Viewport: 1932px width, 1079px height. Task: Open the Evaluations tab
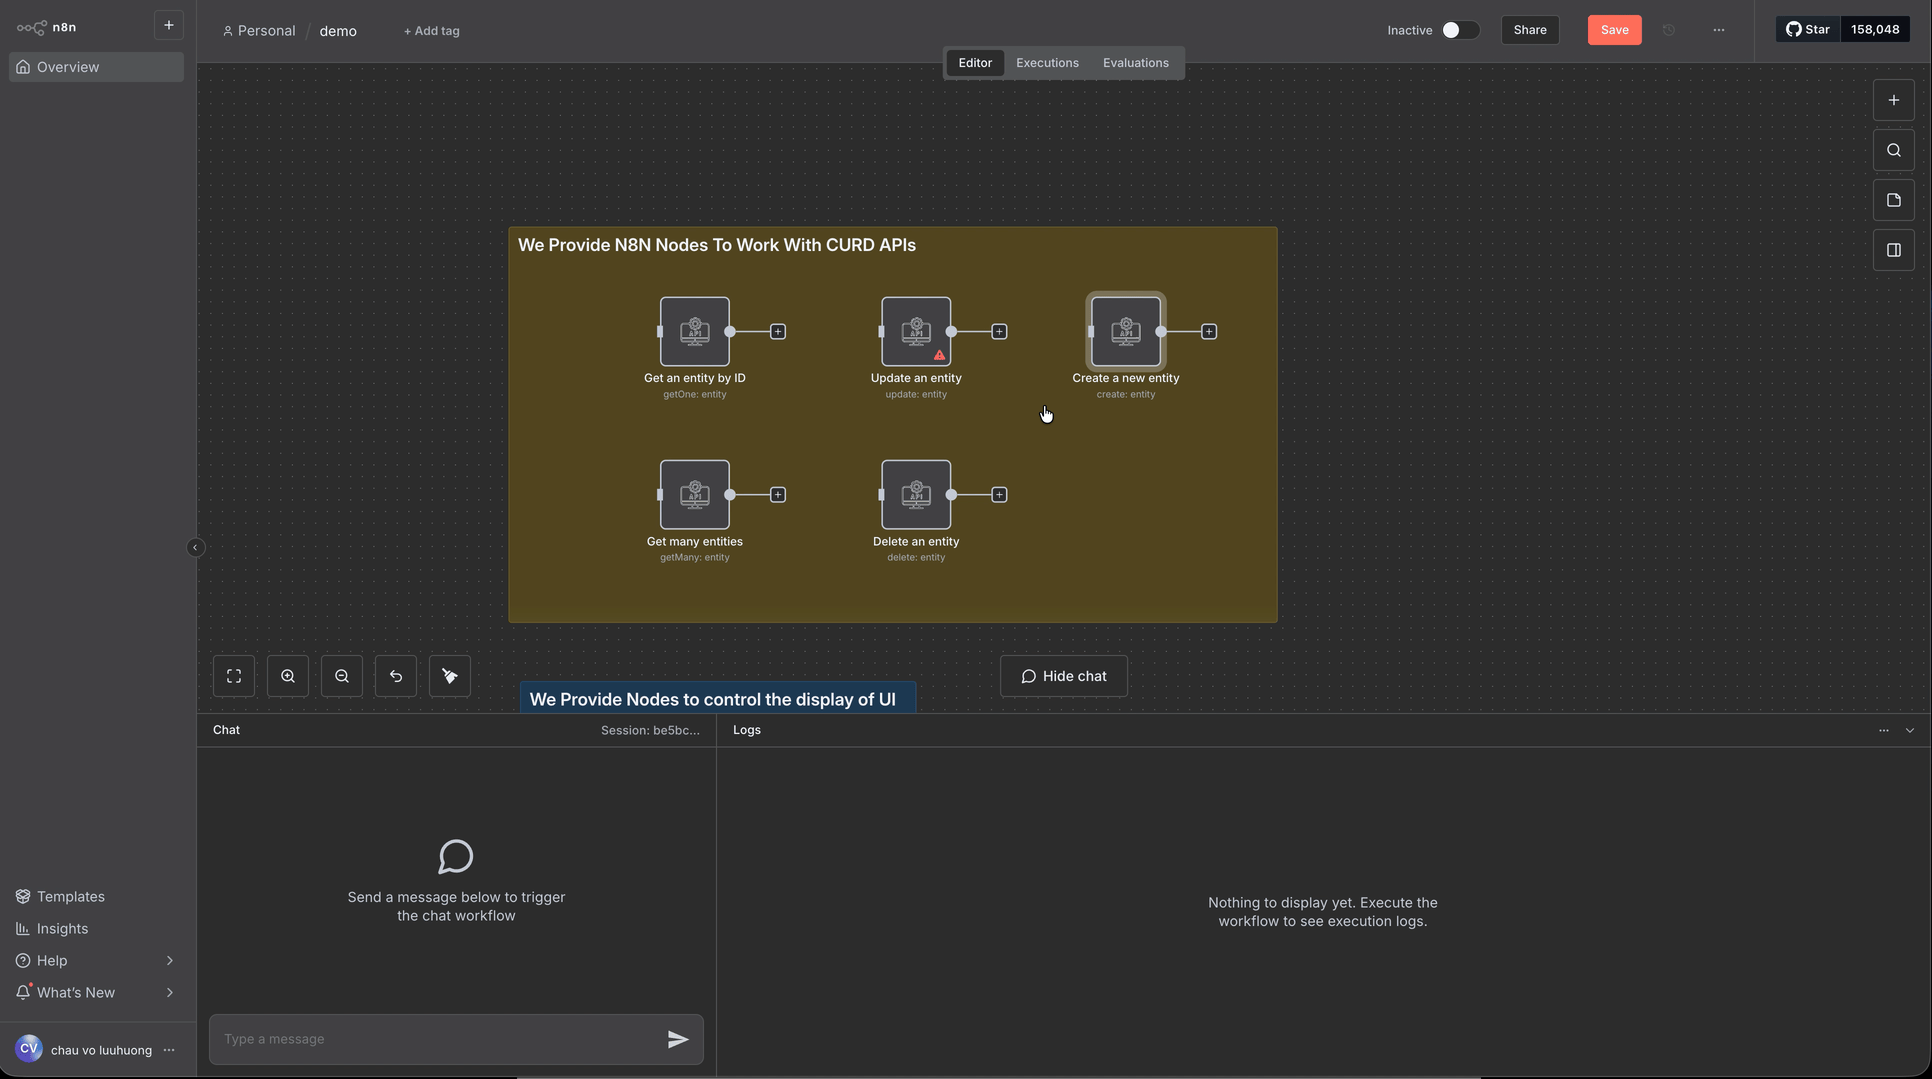1135,62
